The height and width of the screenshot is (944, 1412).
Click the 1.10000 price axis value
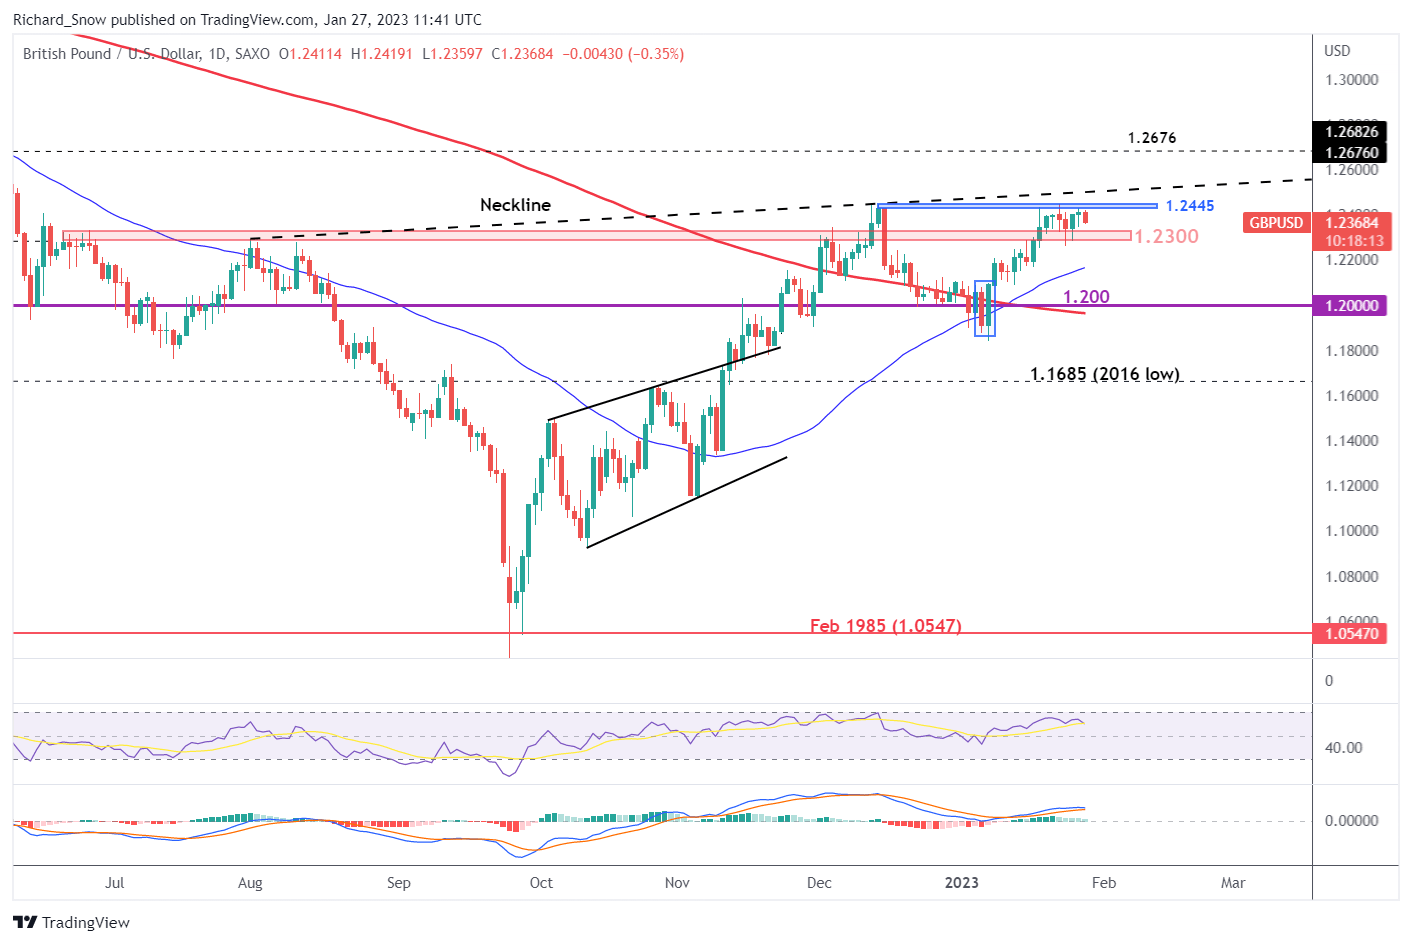[x=1352, y=531]
